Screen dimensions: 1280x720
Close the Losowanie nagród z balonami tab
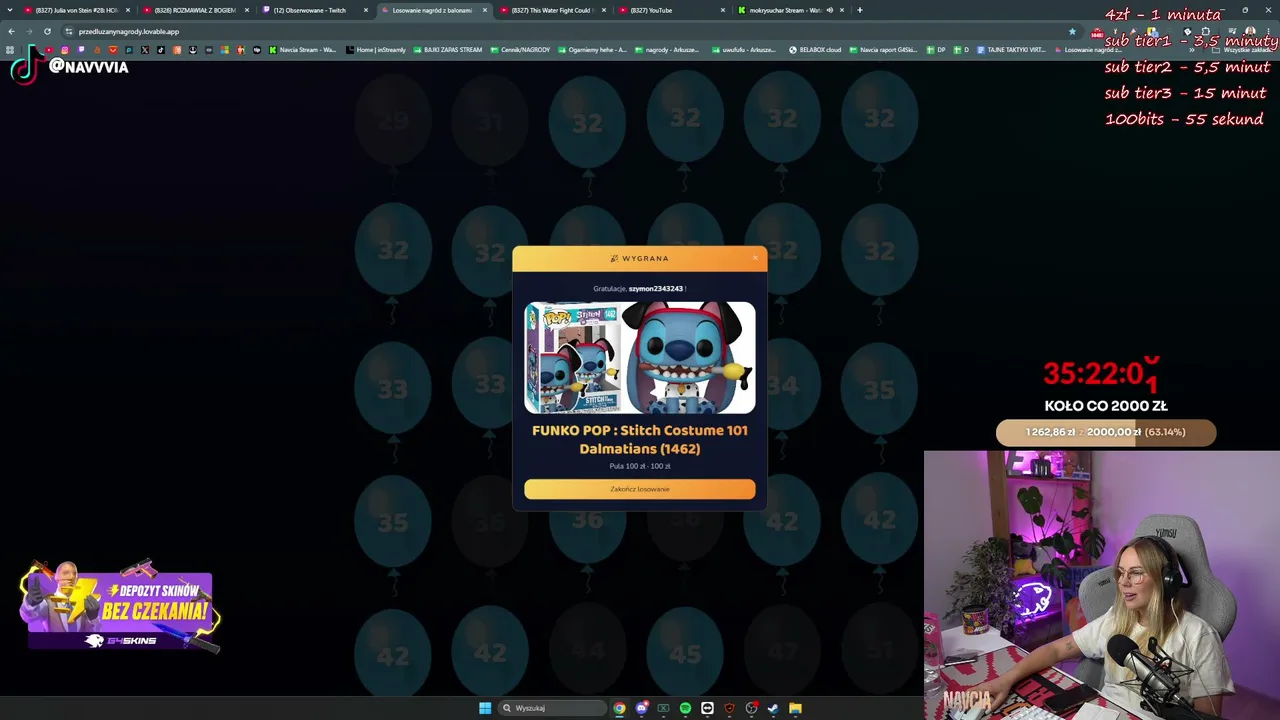[x=485, y=10]
